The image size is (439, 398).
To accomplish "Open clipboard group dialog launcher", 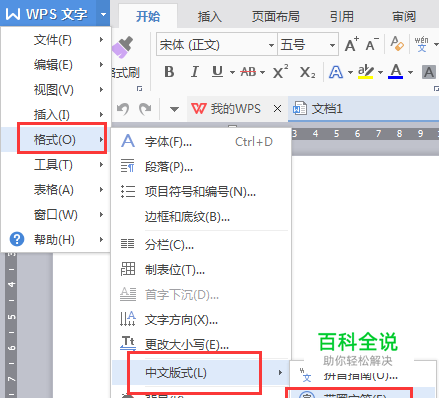I will pos(139,88).
